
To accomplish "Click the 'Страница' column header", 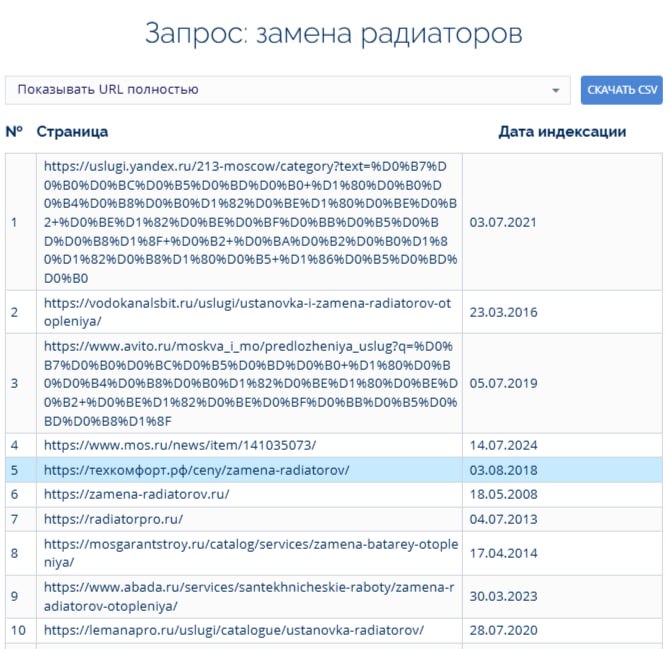I will [x=72, y=132].
